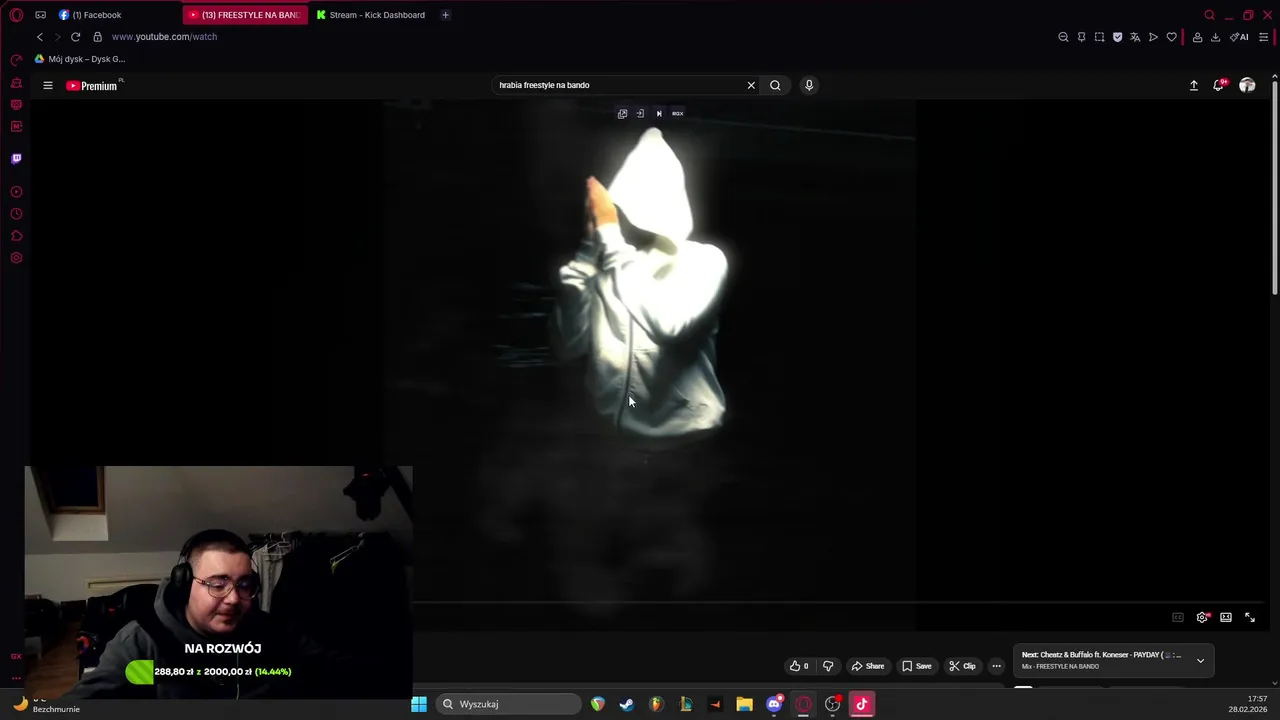Image resolution: width=1280 pixels, height=720 pixels.
Task: Save the video to a playlist
Action: click(917, 666)
